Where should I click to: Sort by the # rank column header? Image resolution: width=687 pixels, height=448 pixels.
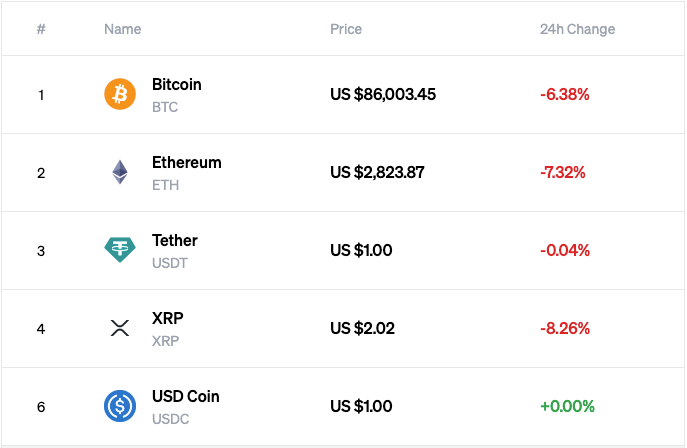41,29
